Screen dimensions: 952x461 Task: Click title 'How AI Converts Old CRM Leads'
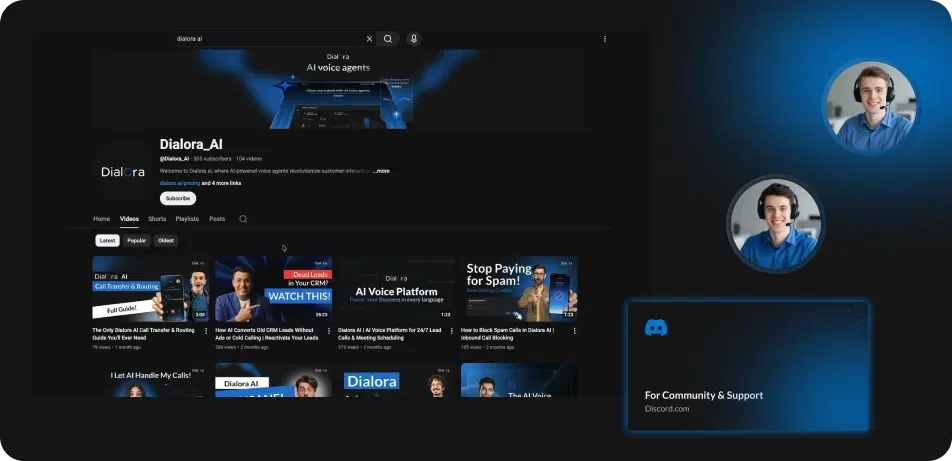coord(267,334)
